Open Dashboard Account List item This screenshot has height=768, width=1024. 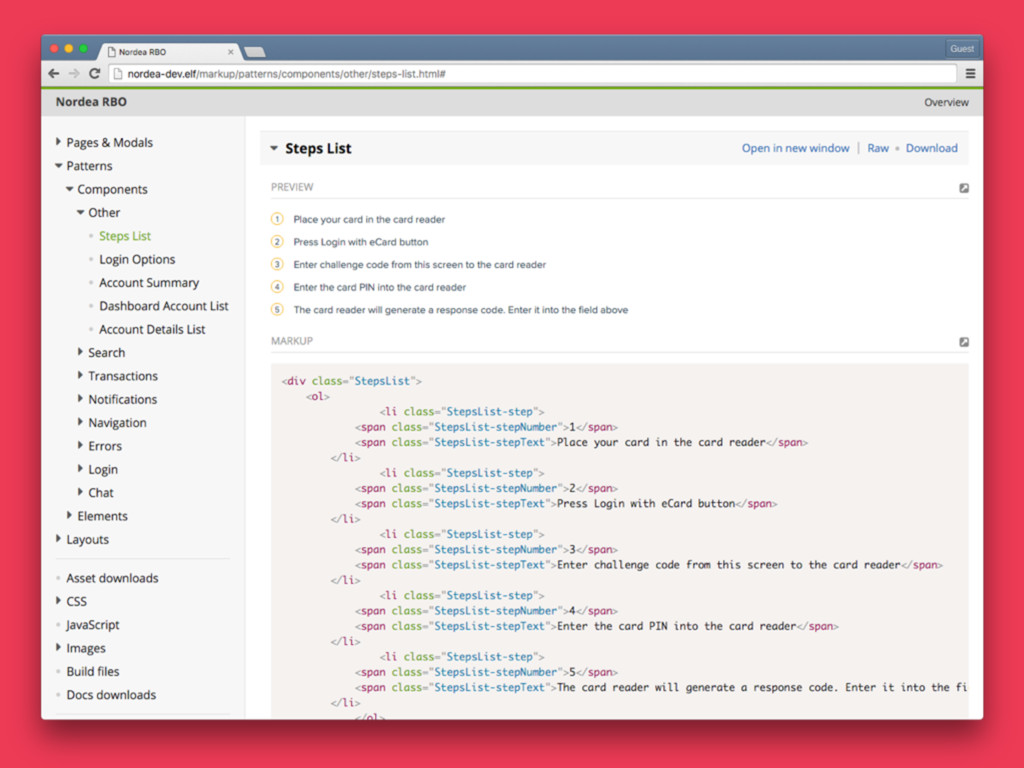(163, 306)
